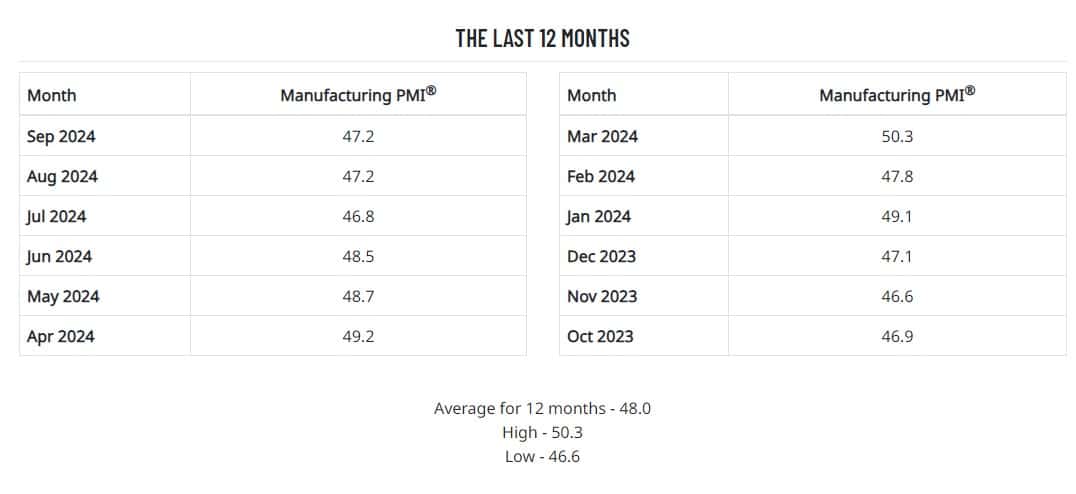Viewport: 1076px width, 494px height.
Task: Click the Apr 2024 row label
Action: pyautogui.click(x=61, y=336)
